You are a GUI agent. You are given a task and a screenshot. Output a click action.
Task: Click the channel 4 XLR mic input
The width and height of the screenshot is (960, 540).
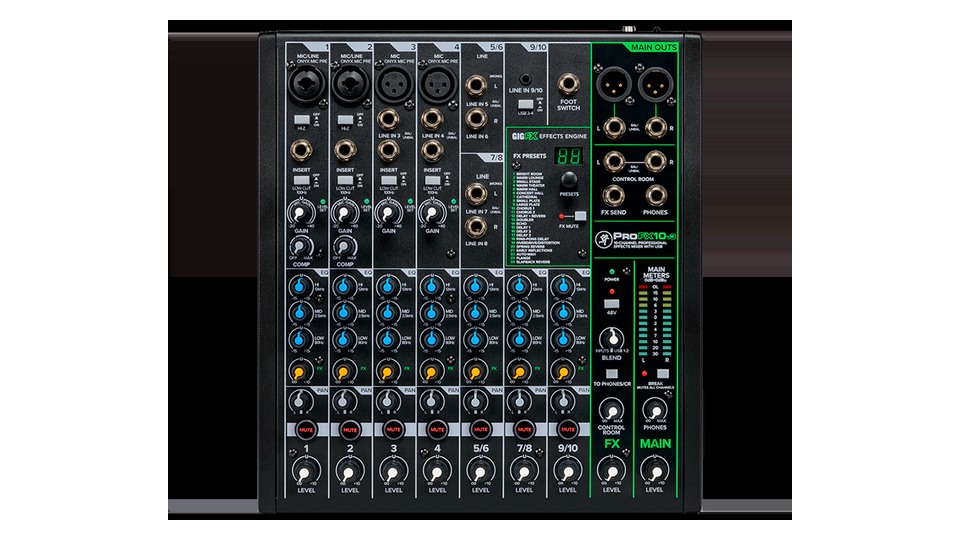pyautogui.click(x=438, y=84)
